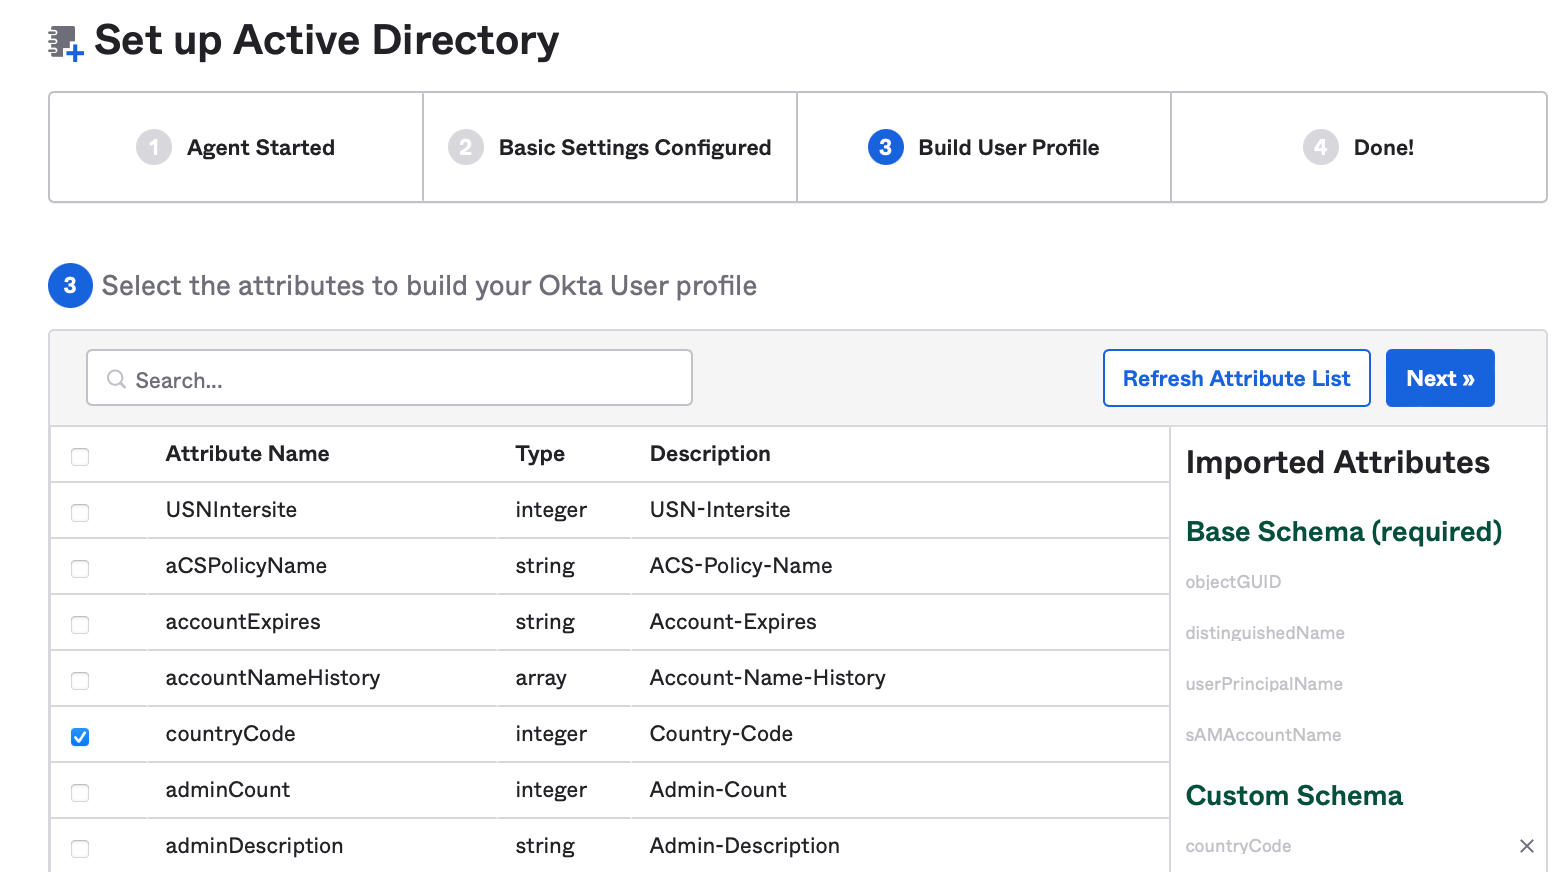The height and width of the screenshot is (872, 1566).
Task: Tick the aCSPolicyName checkbox
Action: click(x=80, y=569)
